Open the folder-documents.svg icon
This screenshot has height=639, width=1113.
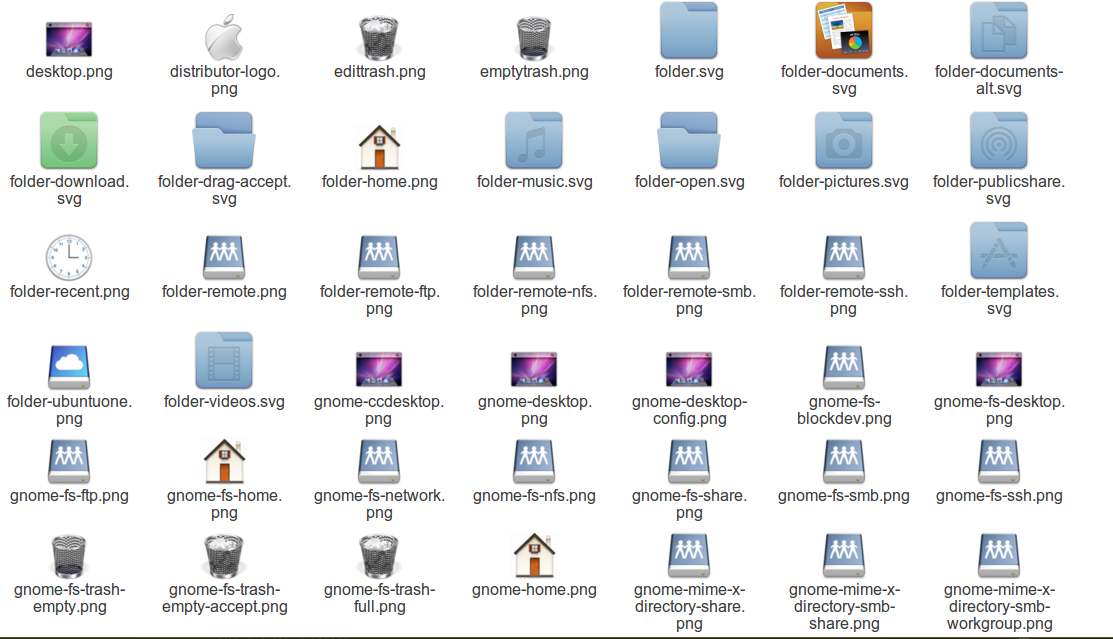(844, 30)
